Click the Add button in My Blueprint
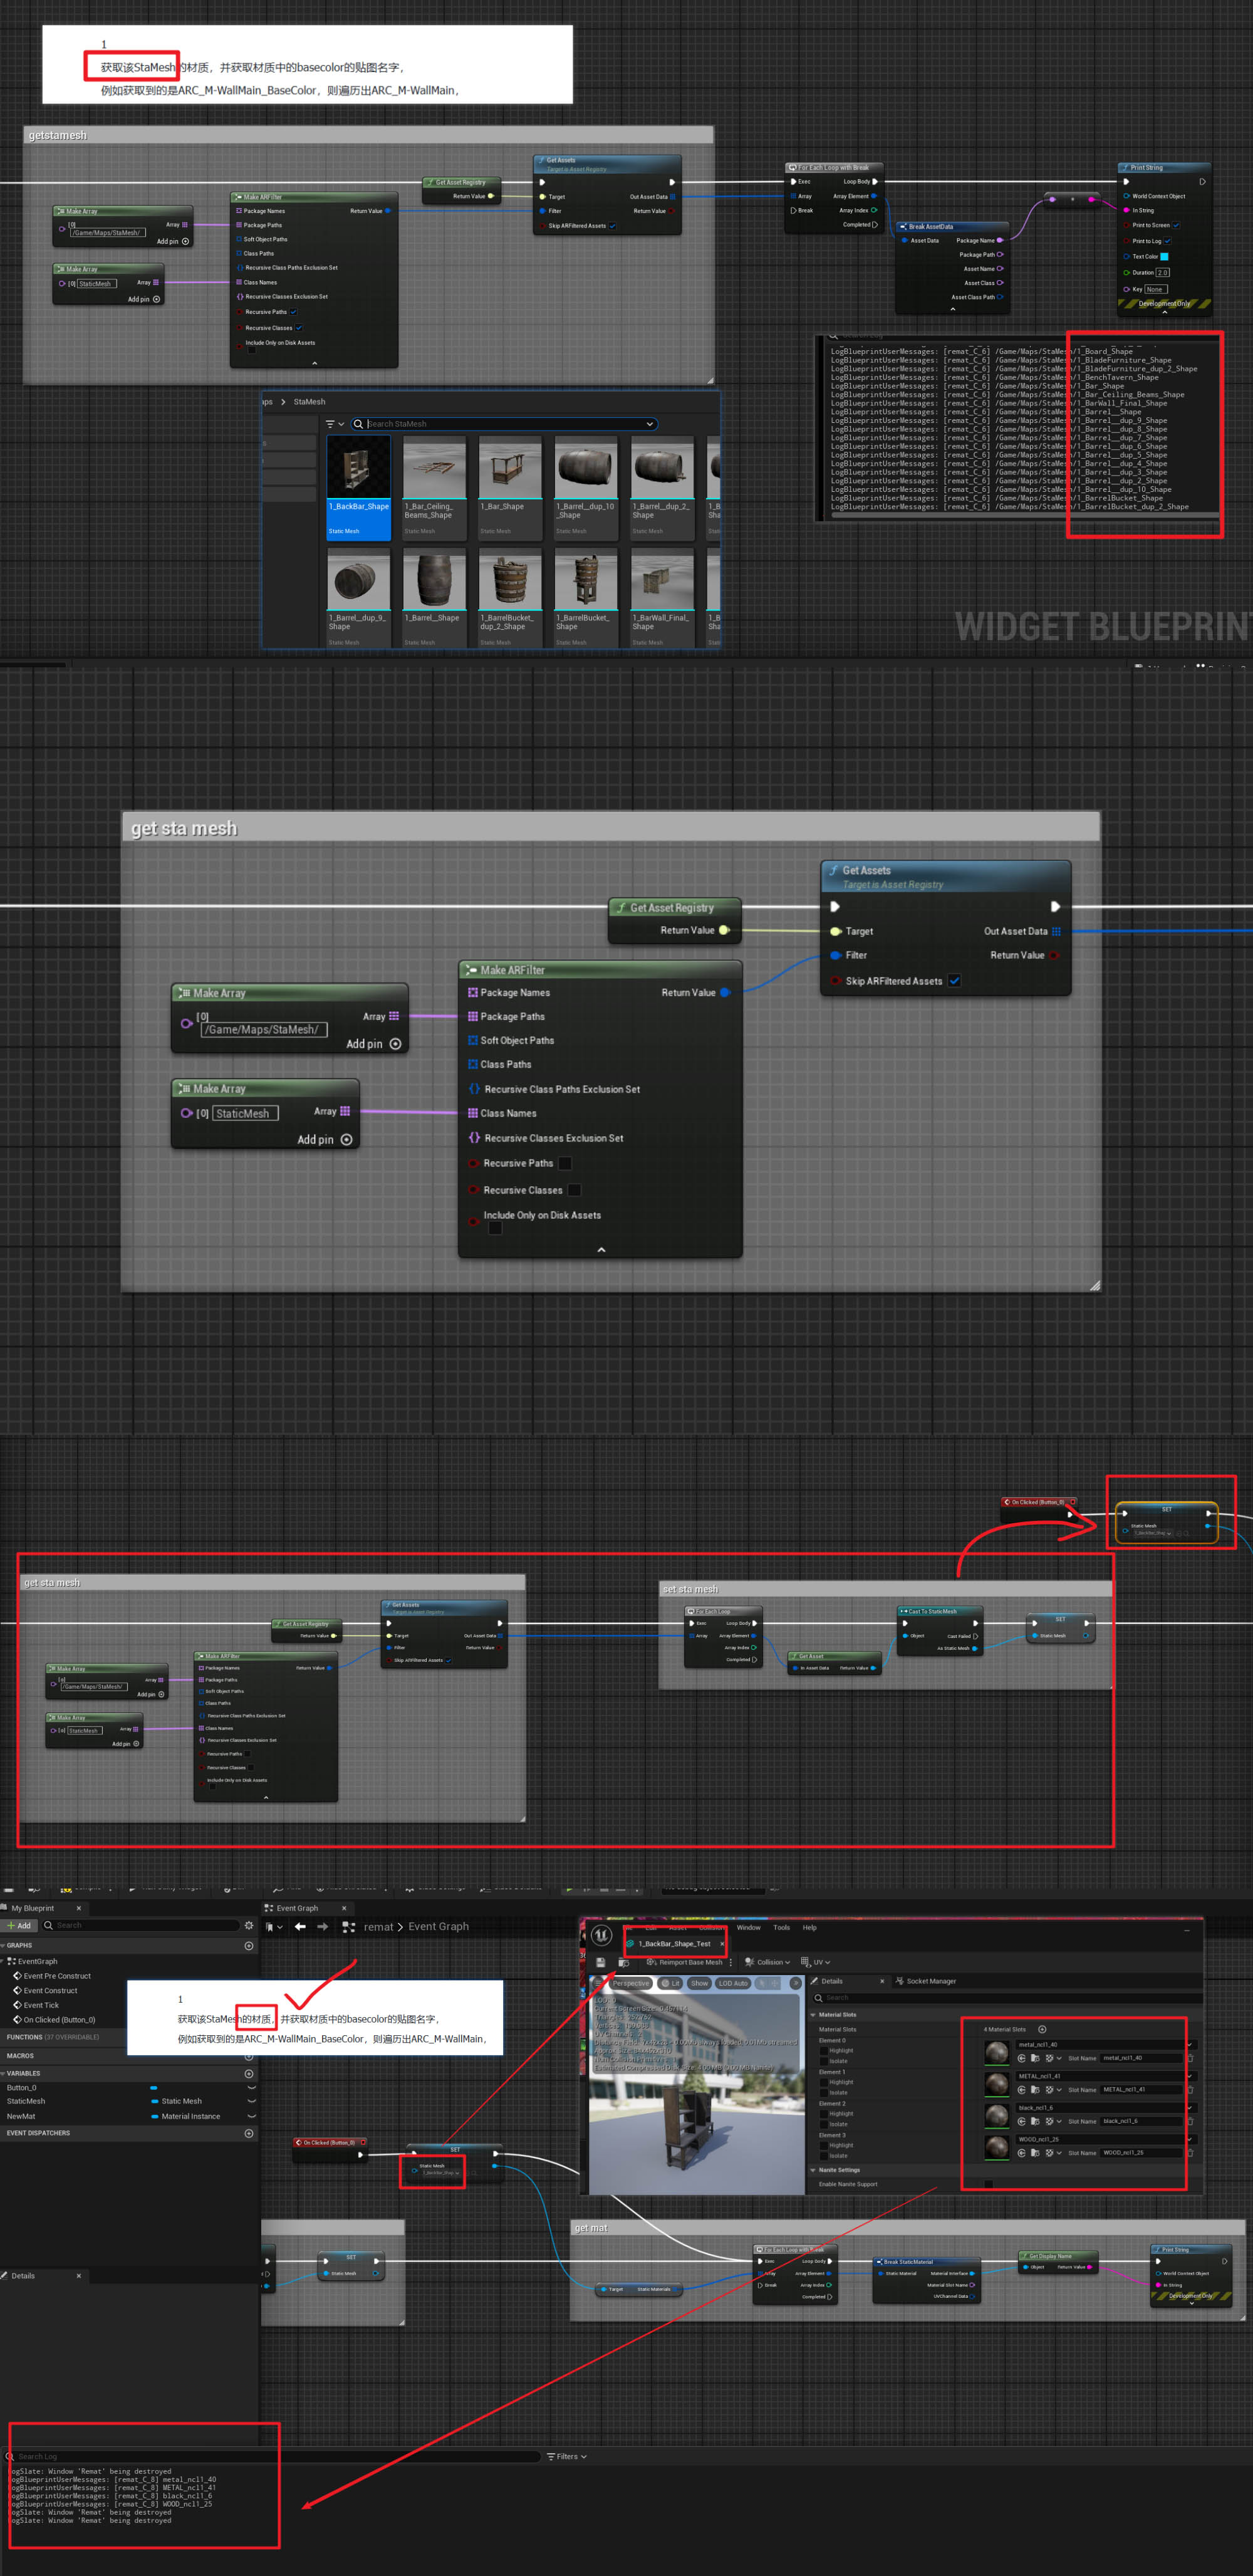The image size is (1253, 2576). pyautogui.click(x=20, y=1925)
